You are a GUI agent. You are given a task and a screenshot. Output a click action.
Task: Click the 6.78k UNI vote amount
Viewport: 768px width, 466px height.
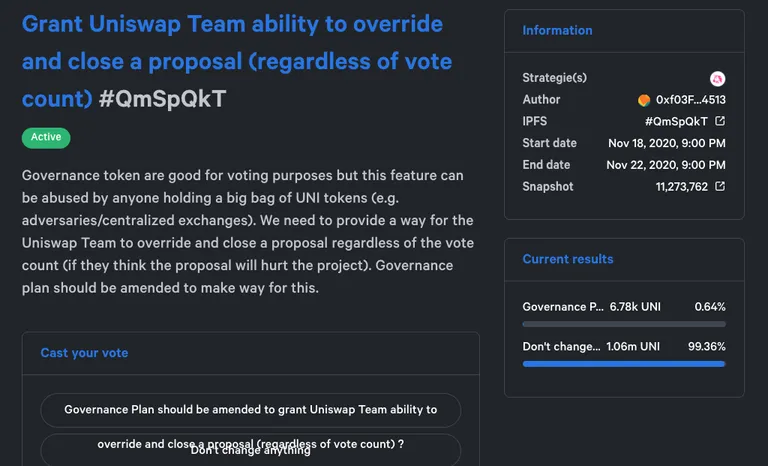(x=635, y=307)
